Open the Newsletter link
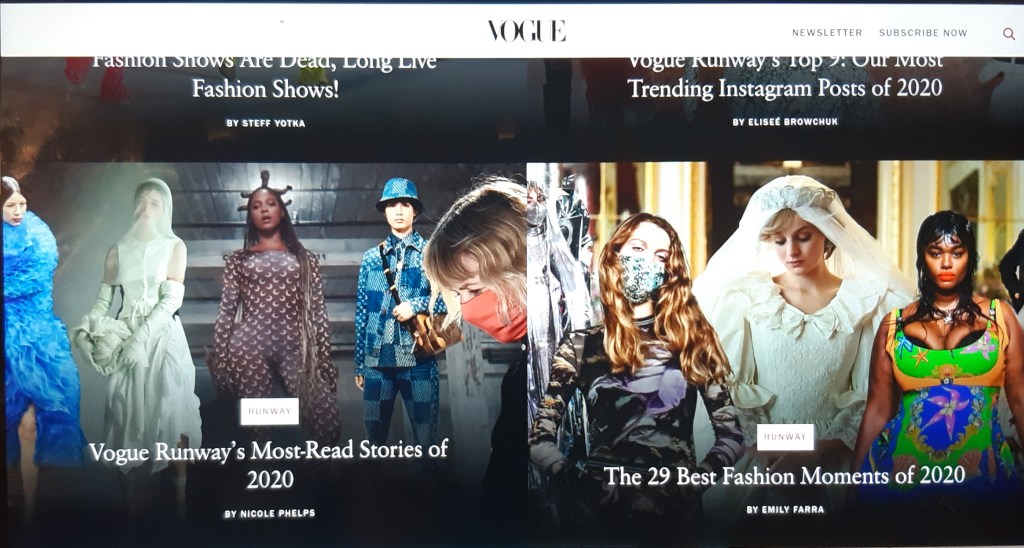The image size is (1024, 548). [x=827, y=33]
